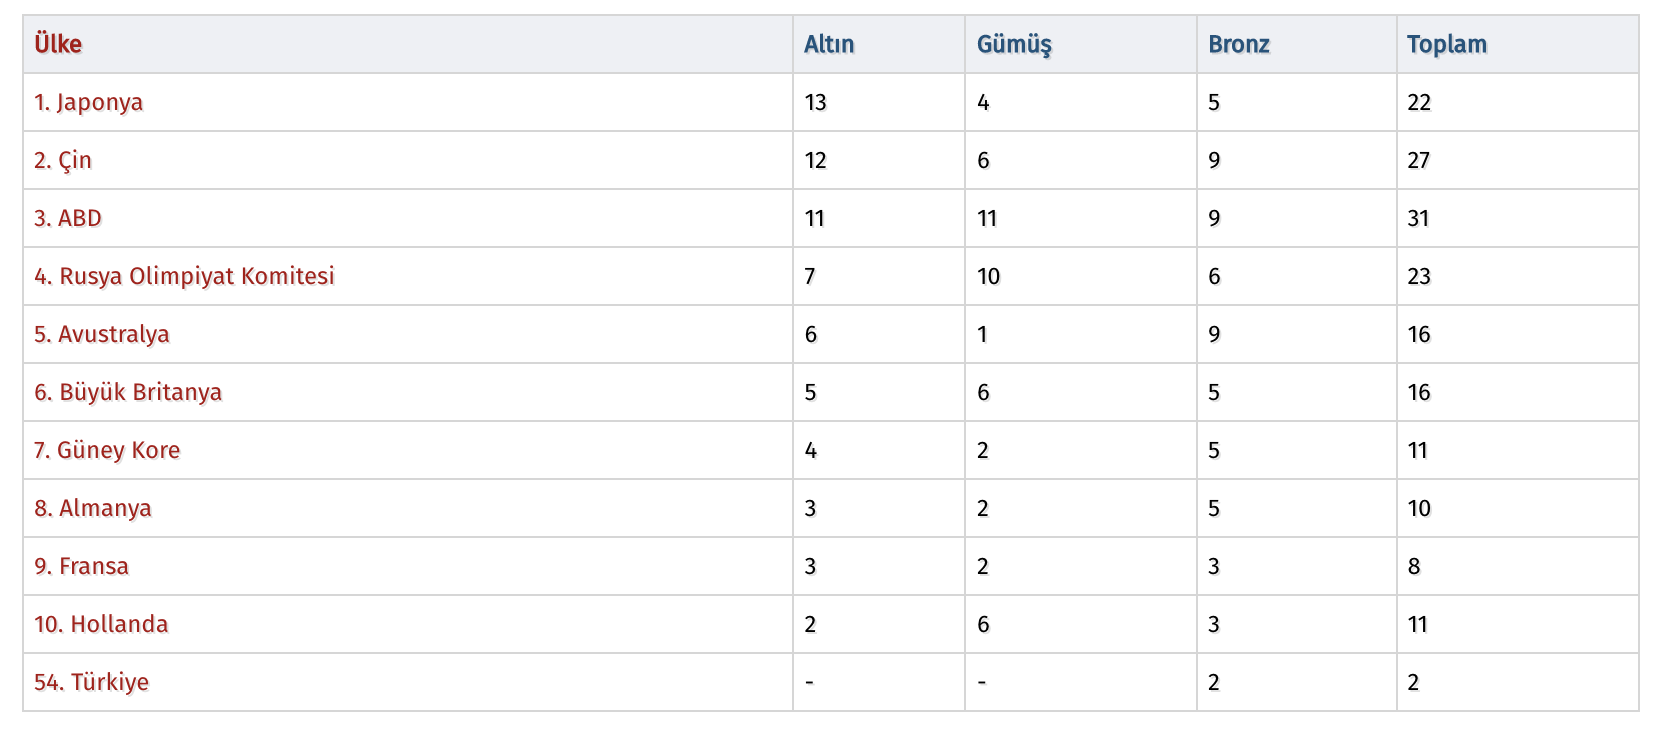The height and width of the screenshot is (740, 1658).
Task: Click the Bronz column header
Action: point(1238,44)
